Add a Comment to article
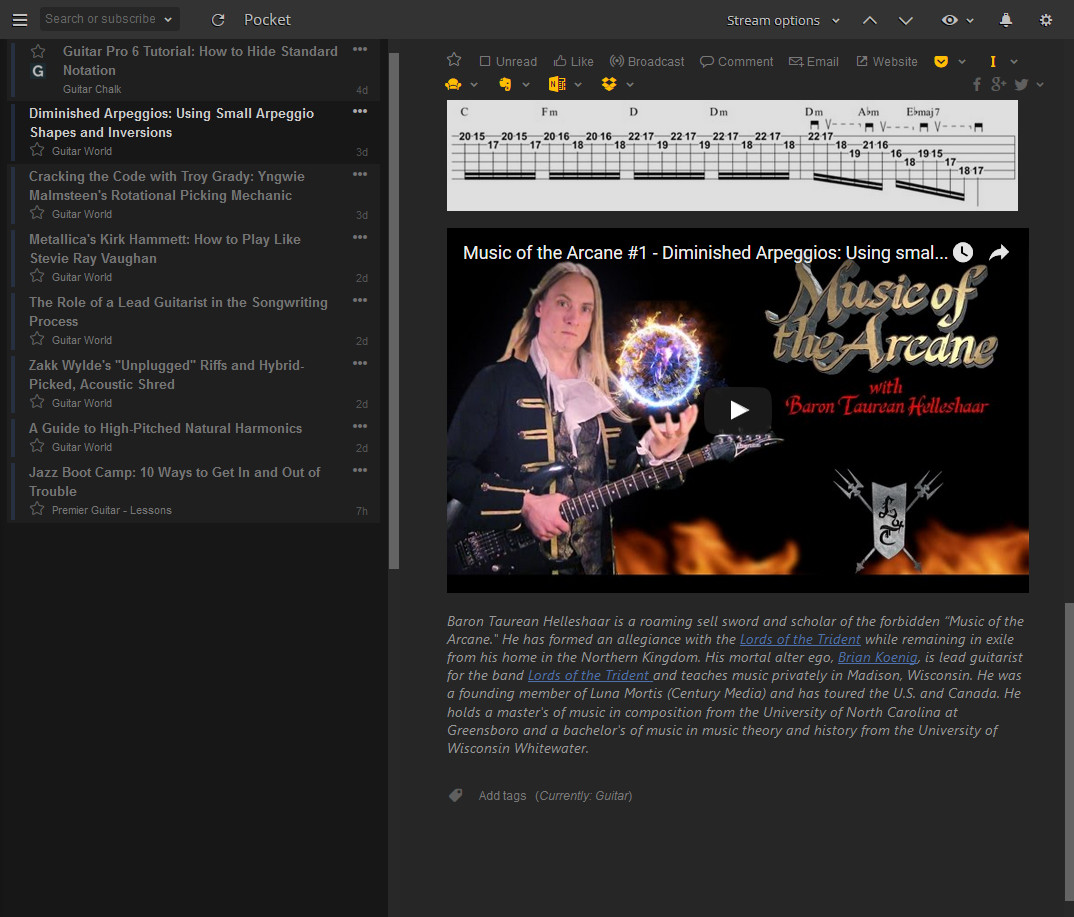This screenshot has height=917, width=1074. 736,62
